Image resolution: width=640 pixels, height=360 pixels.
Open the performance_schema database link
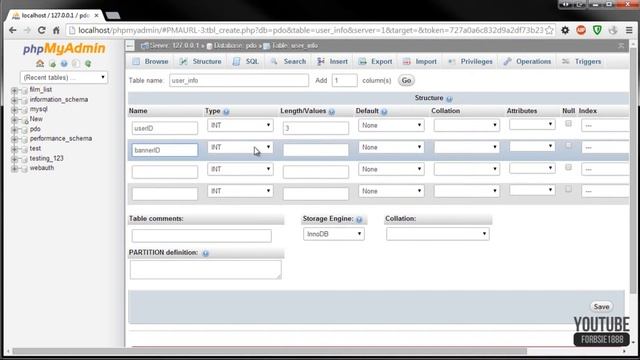click(x=61, y=139)
